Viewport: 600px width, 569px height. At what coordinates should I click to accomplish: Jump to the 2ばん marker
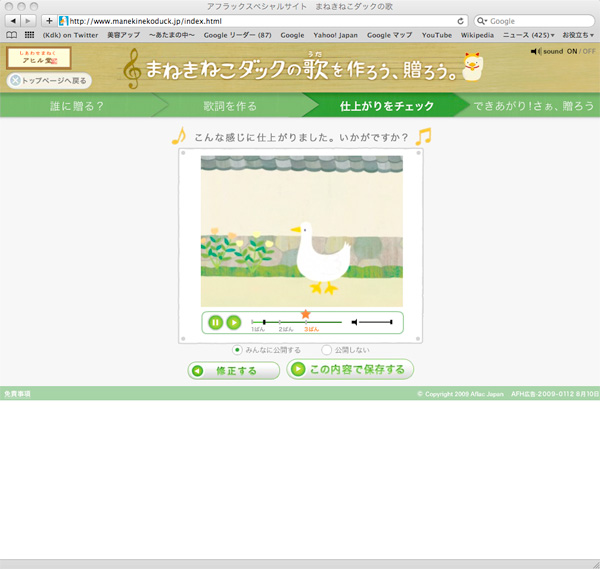click(x=286, y=329)
